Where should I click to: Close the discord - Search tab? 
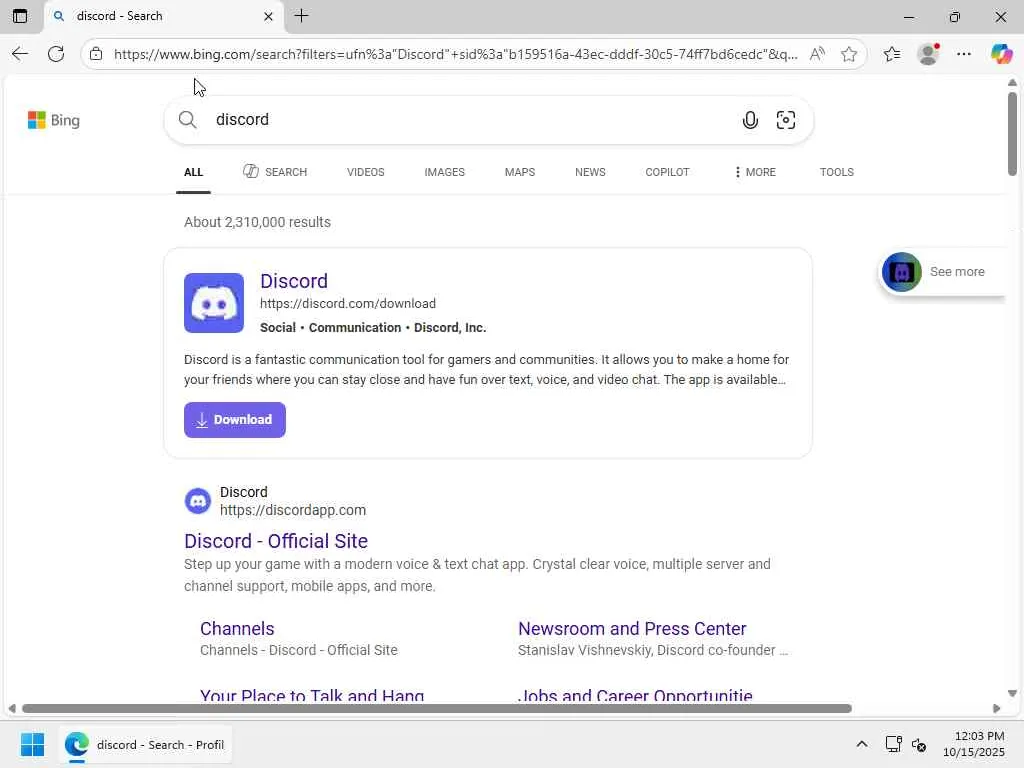coord(268,16)
